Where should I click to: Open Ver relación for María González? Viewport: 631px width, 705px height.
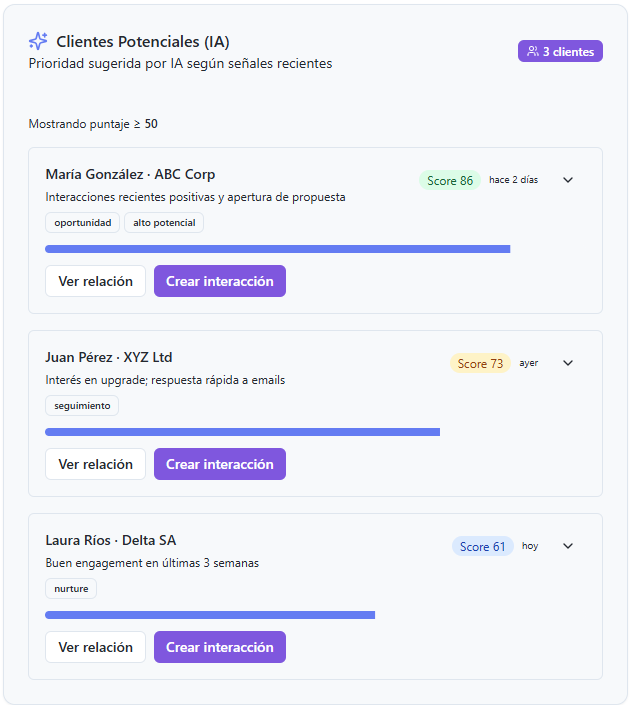(95, 281)
